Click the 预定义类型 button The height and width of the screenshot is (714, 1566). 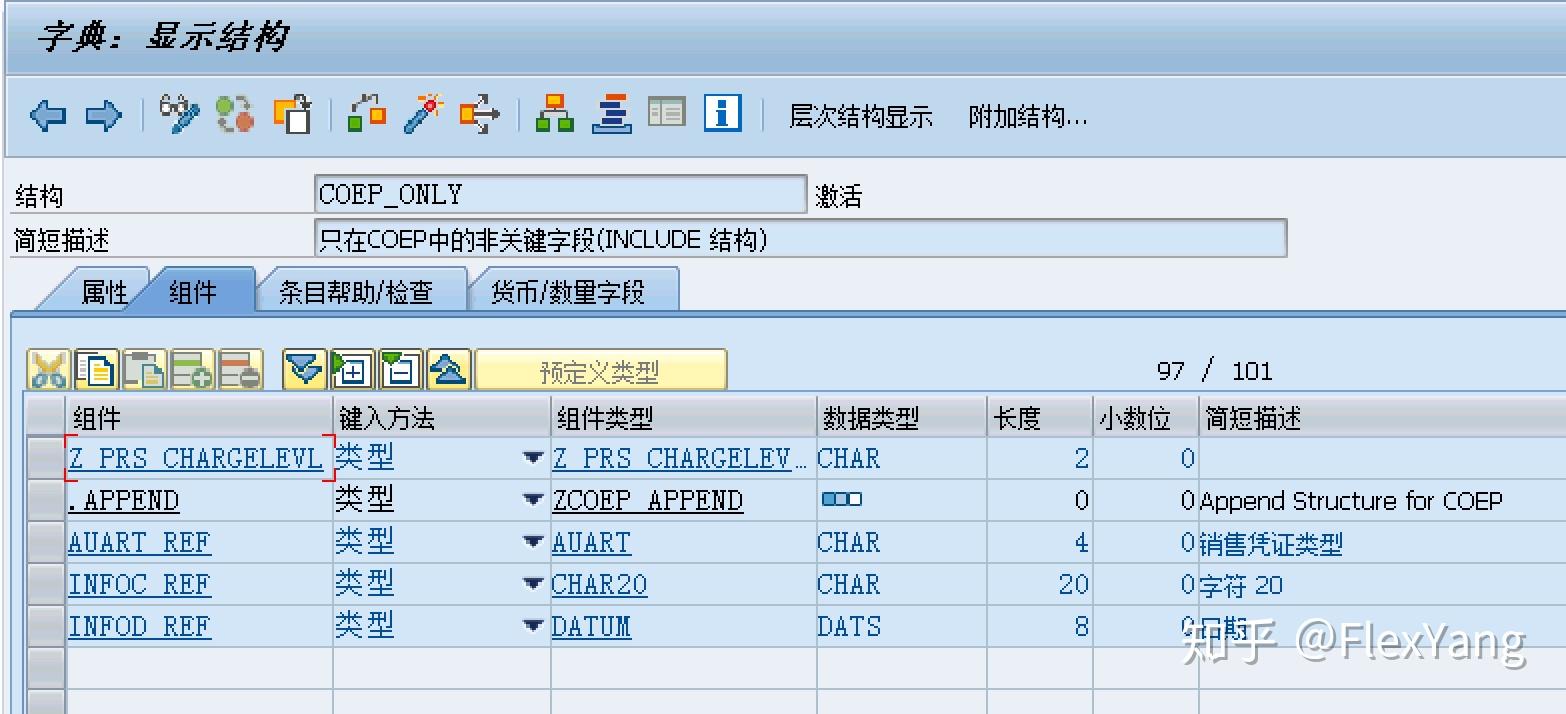[x=602, y=368]
